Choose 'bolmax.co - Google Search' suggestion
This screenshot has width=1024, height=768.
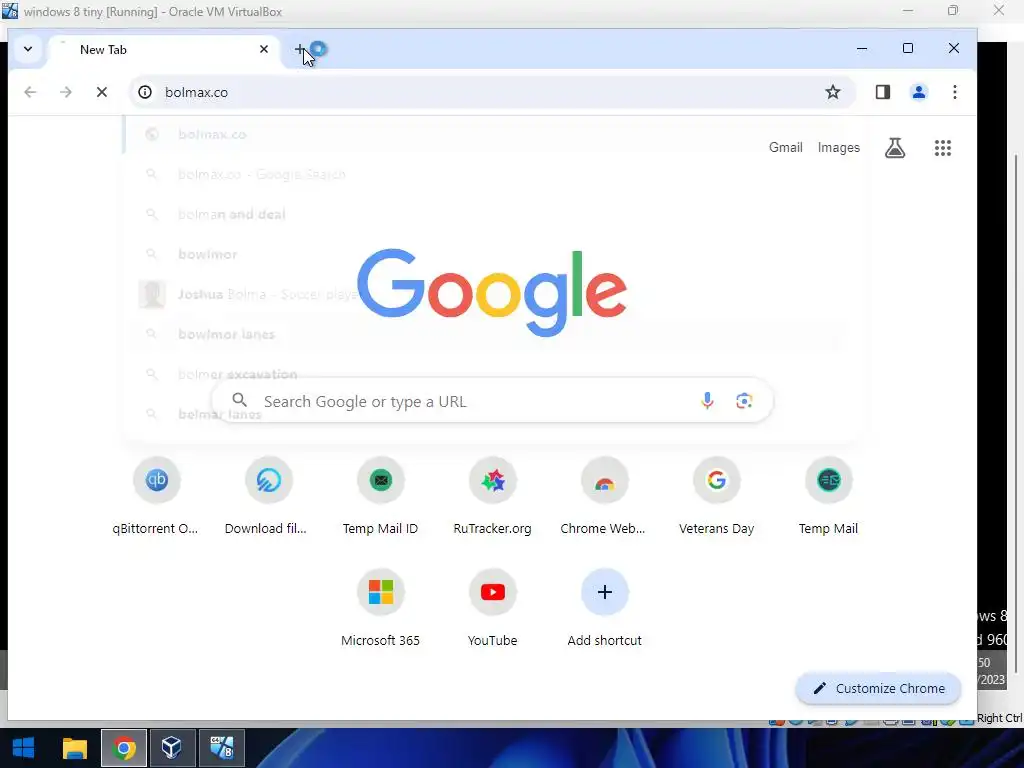tap(490, 174)
